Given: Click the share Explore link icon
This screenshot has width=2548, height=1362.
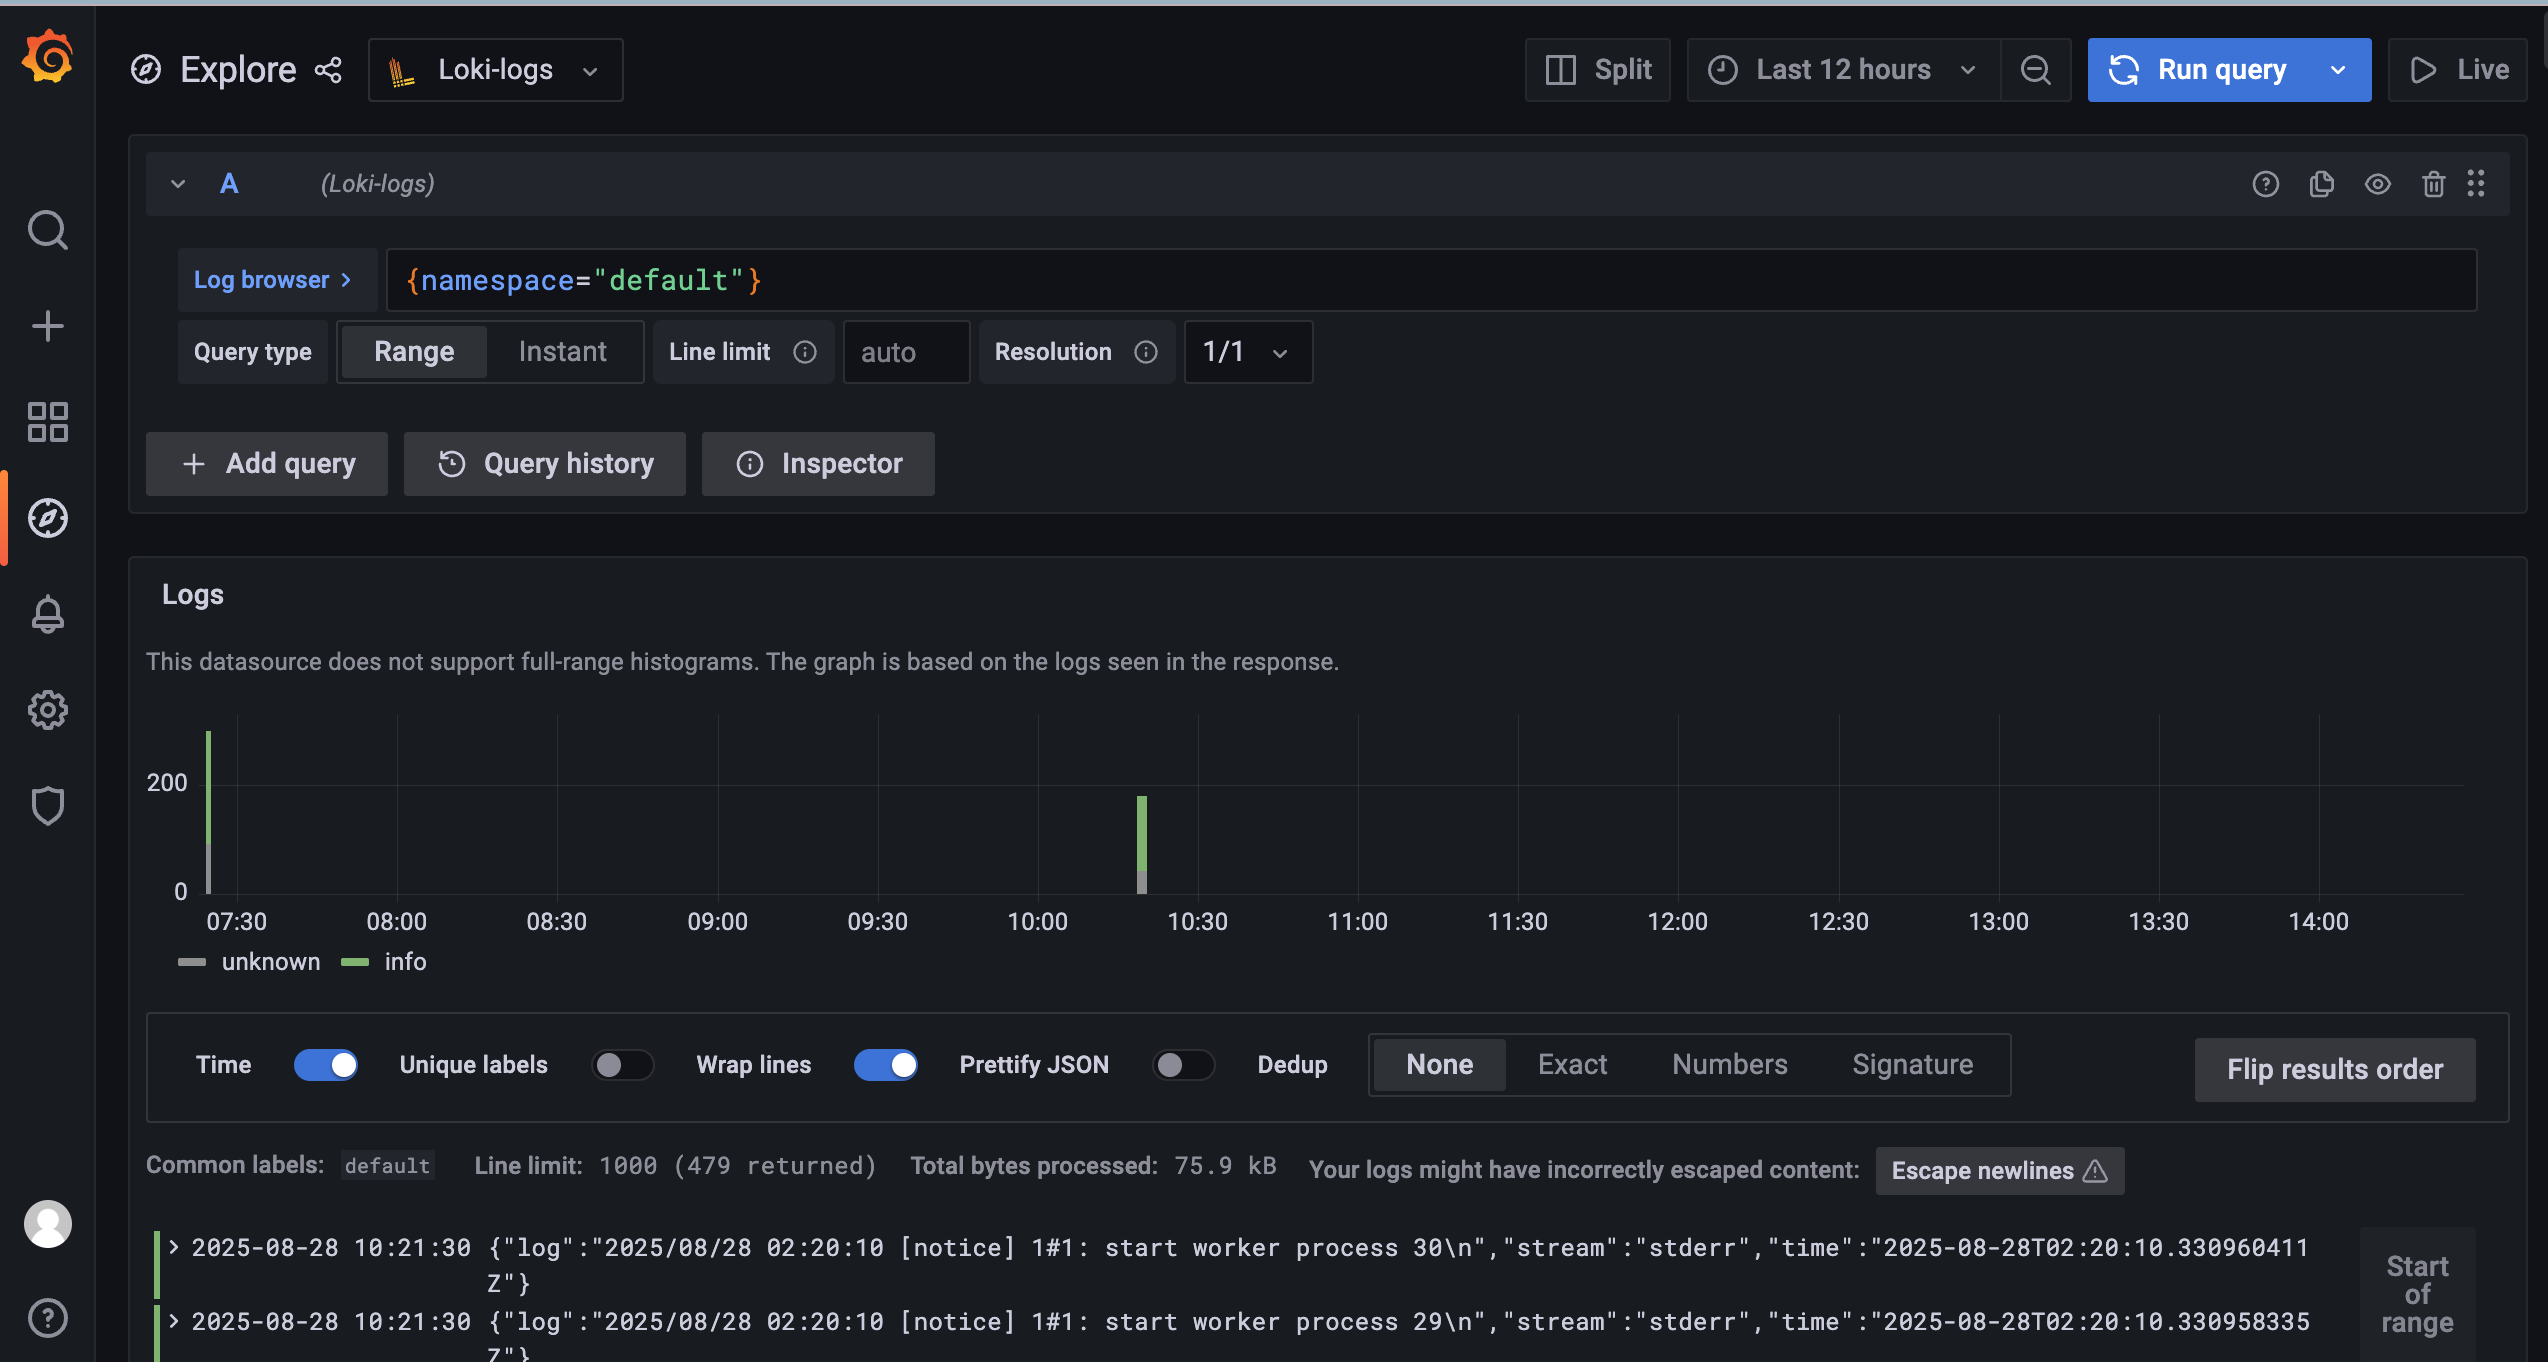Looking at the screenshot, I should (328, 70).
